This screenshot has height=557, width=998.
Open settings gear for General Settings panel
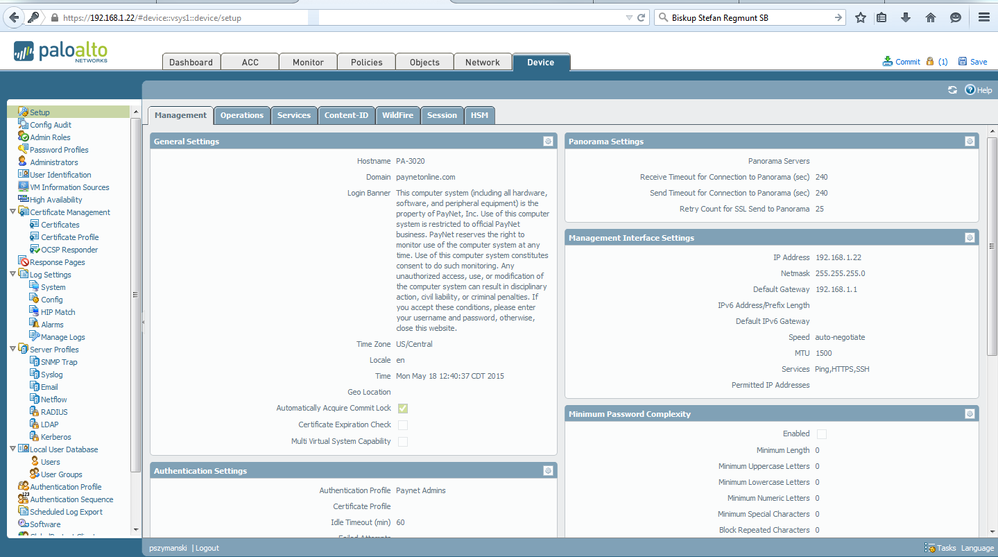click(x=548, y=141)
